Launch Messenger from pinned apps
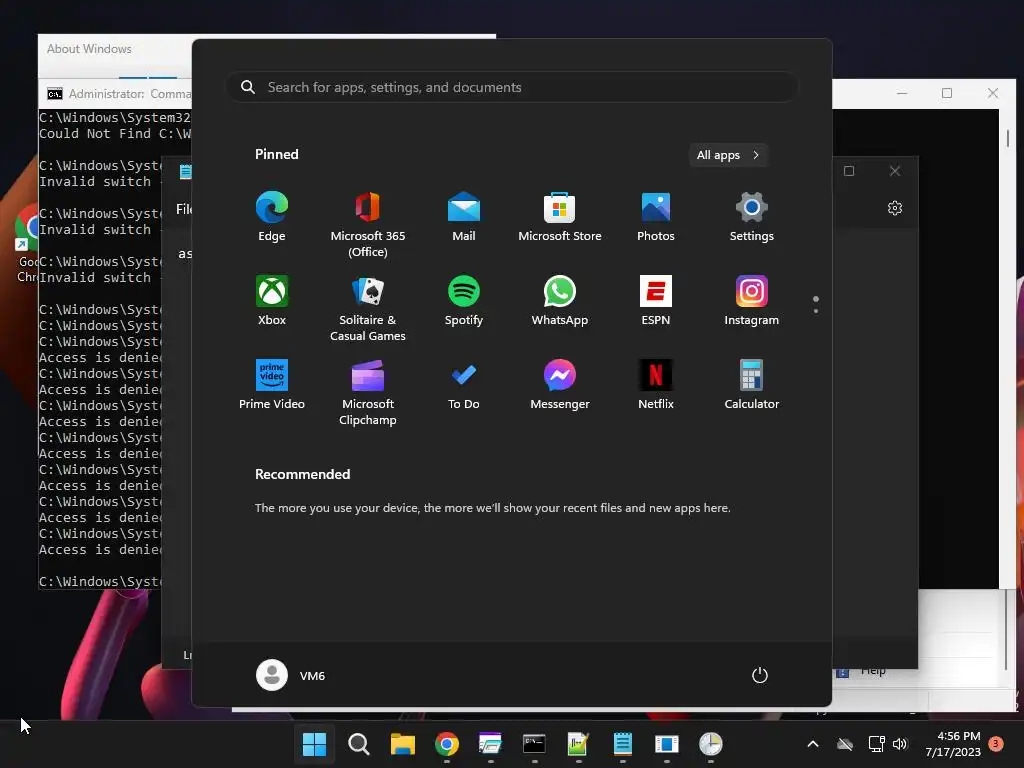This screenshot has width=1024, height=768. tap(560, 385)
